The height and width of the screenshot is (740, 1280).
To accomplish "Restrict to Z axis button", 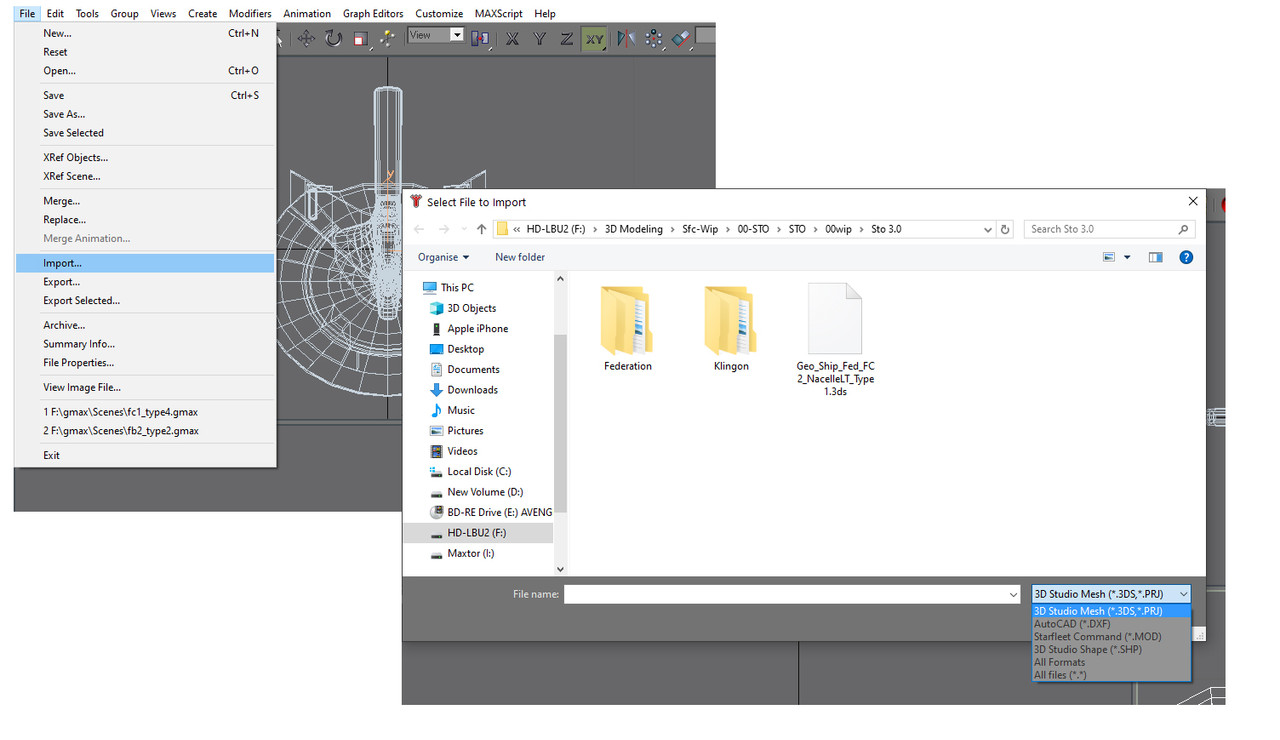I will coord(566,39).
